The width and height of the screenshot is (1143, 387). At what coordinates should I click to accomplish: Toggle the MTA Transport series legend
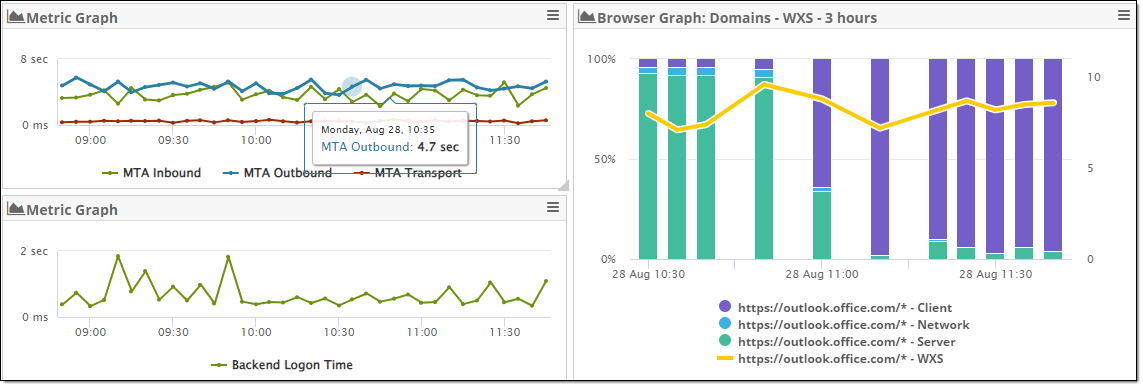tap(407, 173)
